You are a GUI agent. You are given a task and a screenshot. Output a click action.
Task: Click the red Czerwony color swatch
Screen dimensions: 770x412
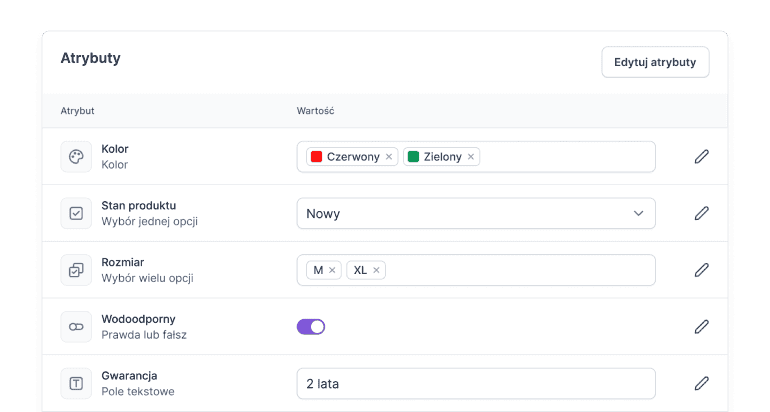point(316,157)
